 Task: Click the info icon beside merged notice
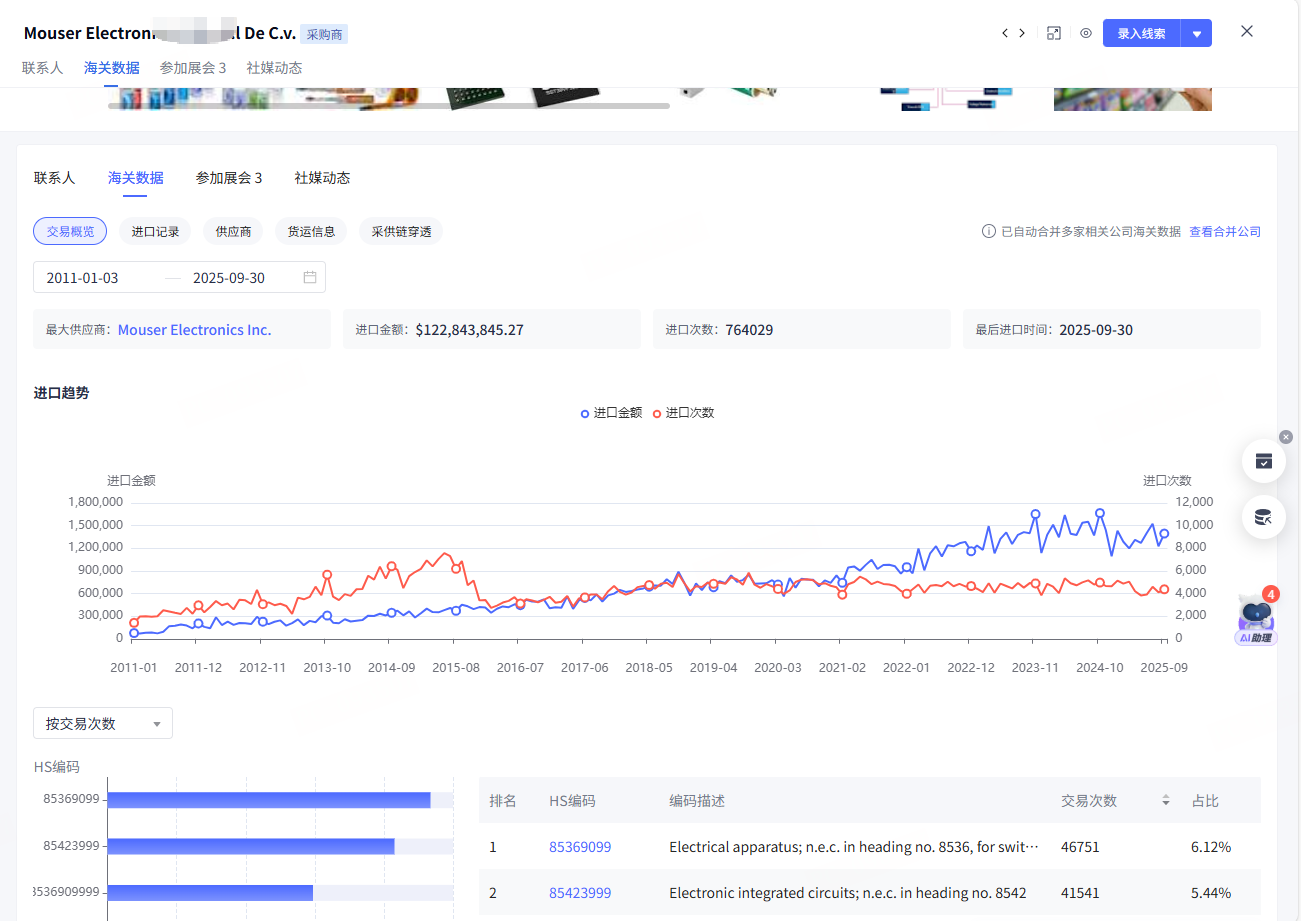[x=988, y=232]
